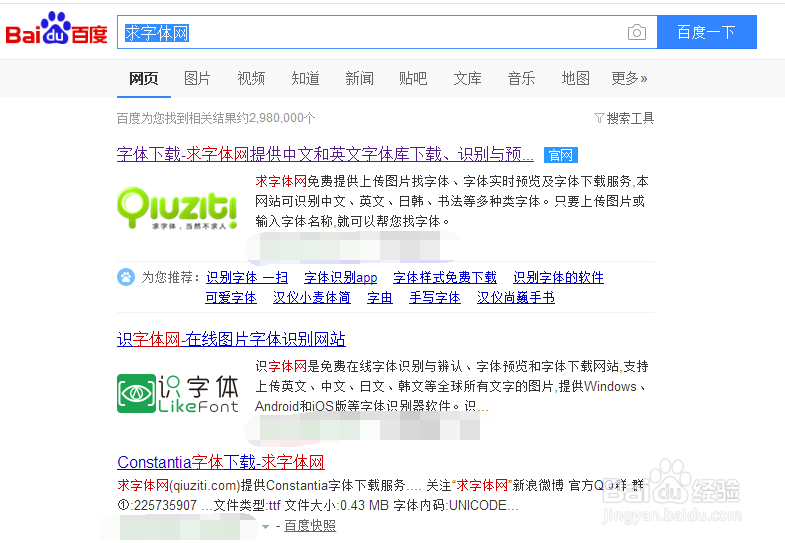Click the 官网 badge

(561, 155)
